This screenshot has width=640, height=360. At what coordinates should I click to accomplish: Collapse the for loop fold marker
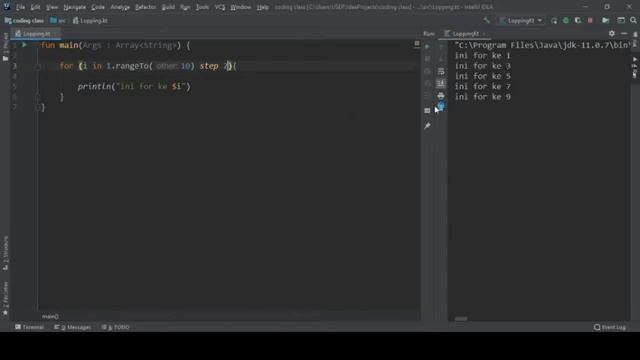click(38, 66)
